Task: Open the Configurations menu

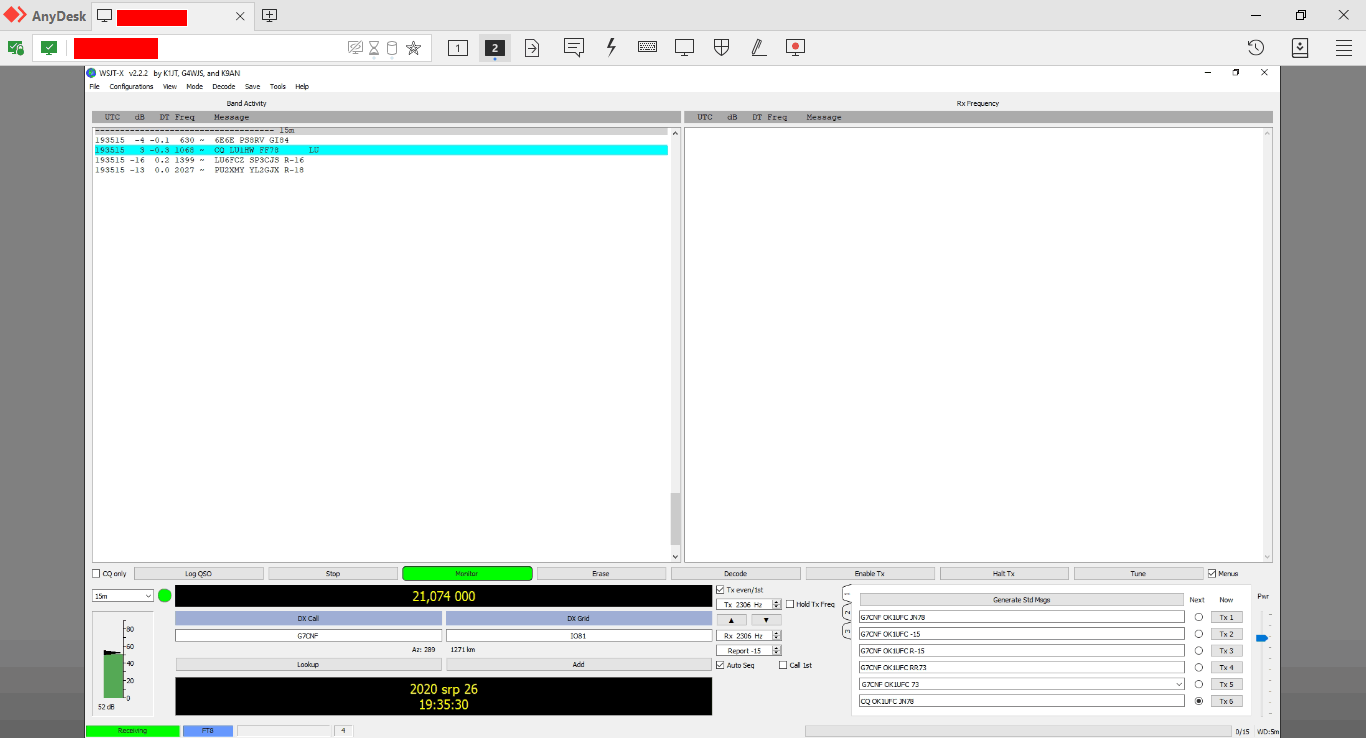Action: (x=131, y=87)
